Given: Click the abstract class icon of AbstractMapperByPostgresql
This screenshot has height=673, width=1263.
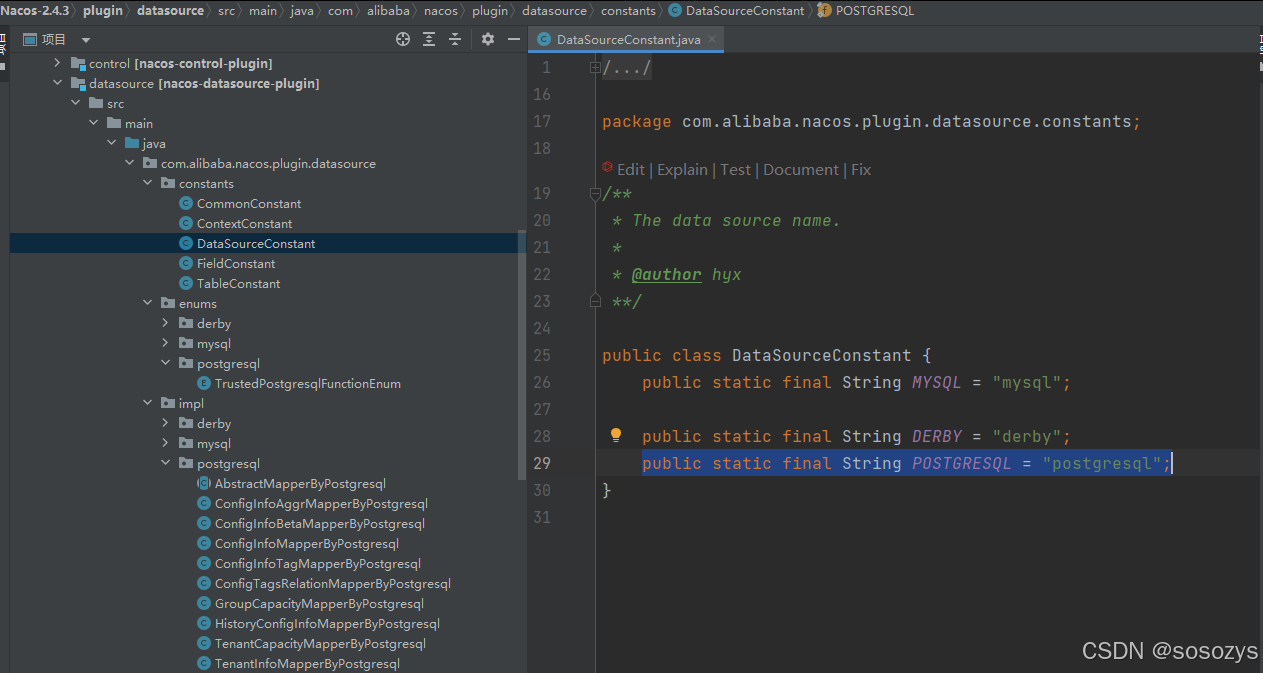Looking at the screenshot, I should pos(204,483).
